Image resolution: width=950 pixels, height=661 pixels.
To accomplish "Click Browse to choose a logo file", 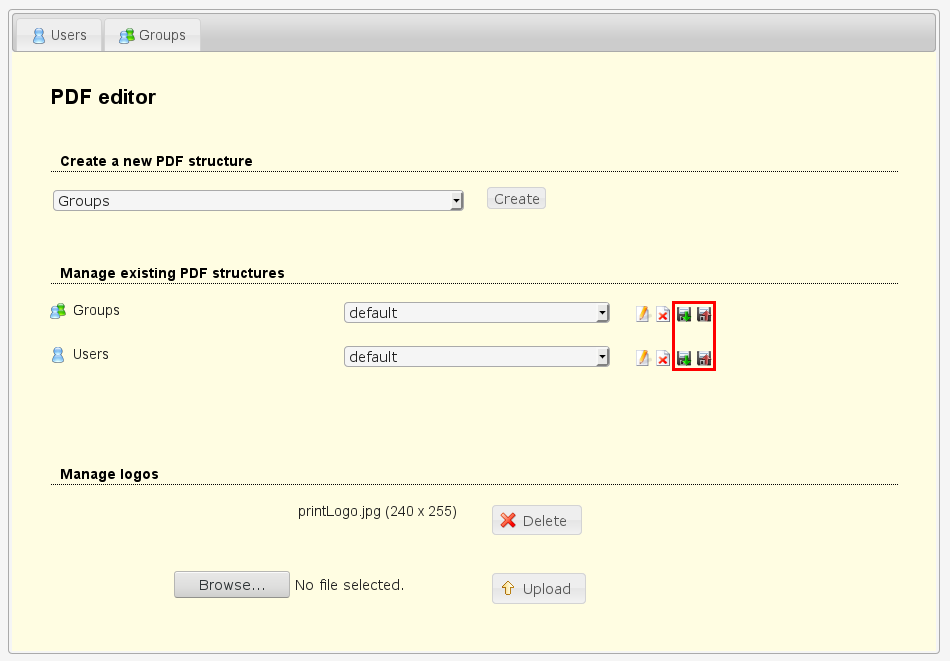I will point(231,585).
